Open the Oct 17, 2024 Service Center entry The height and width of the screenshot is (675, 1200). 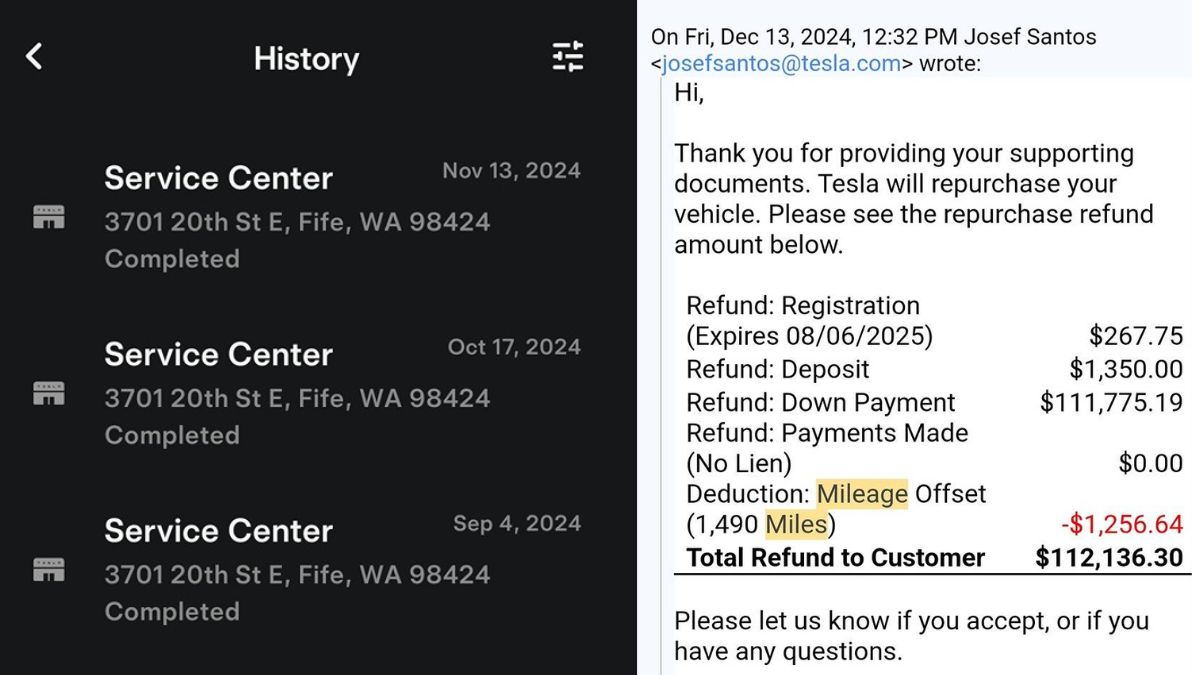[x=218, y=355]
